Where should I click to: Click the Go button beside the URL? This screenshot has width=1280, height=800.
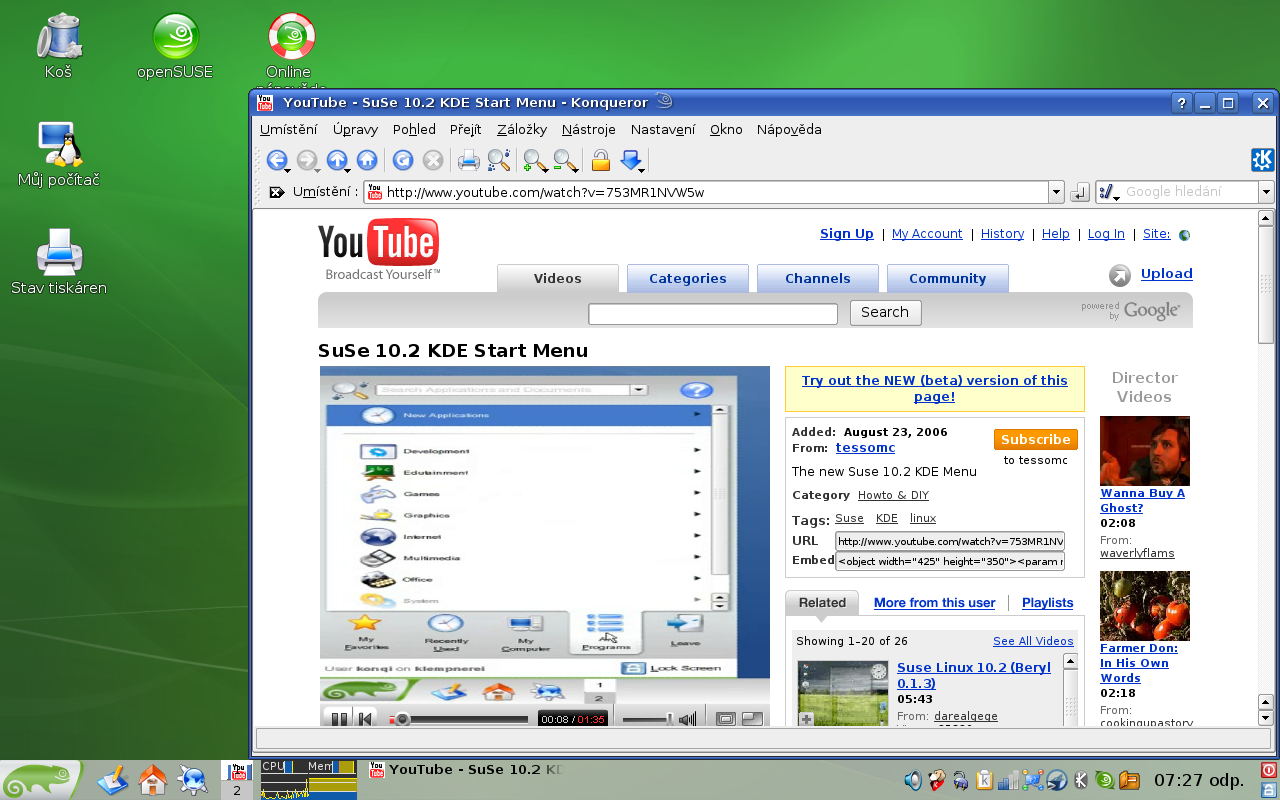point(1079,192)
